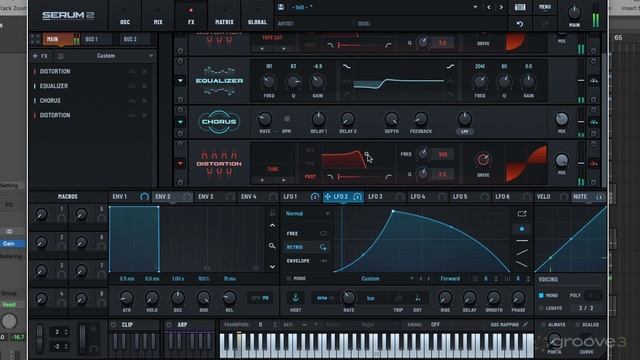Open the LFO Forward direction dropdown

tap(451, 279)
